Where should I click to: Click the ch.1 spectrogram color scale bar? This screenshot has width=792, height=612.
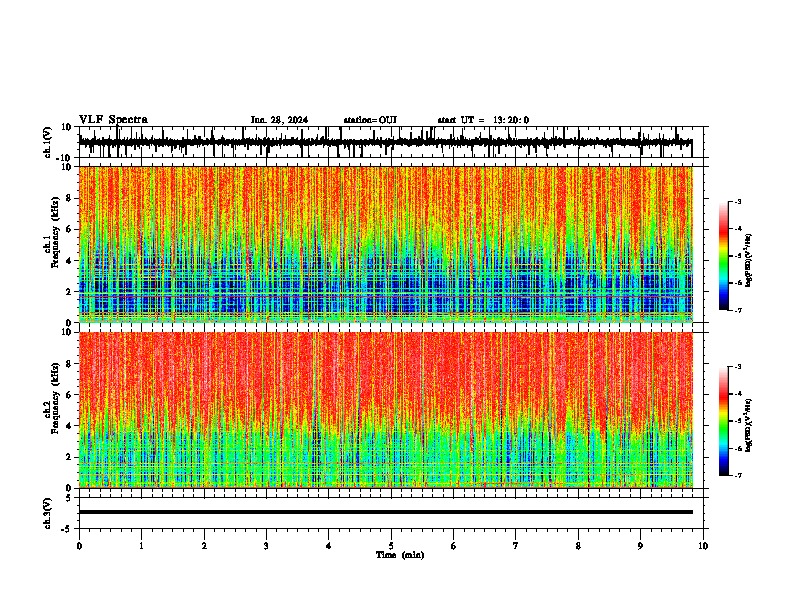[x=724, y=256]
